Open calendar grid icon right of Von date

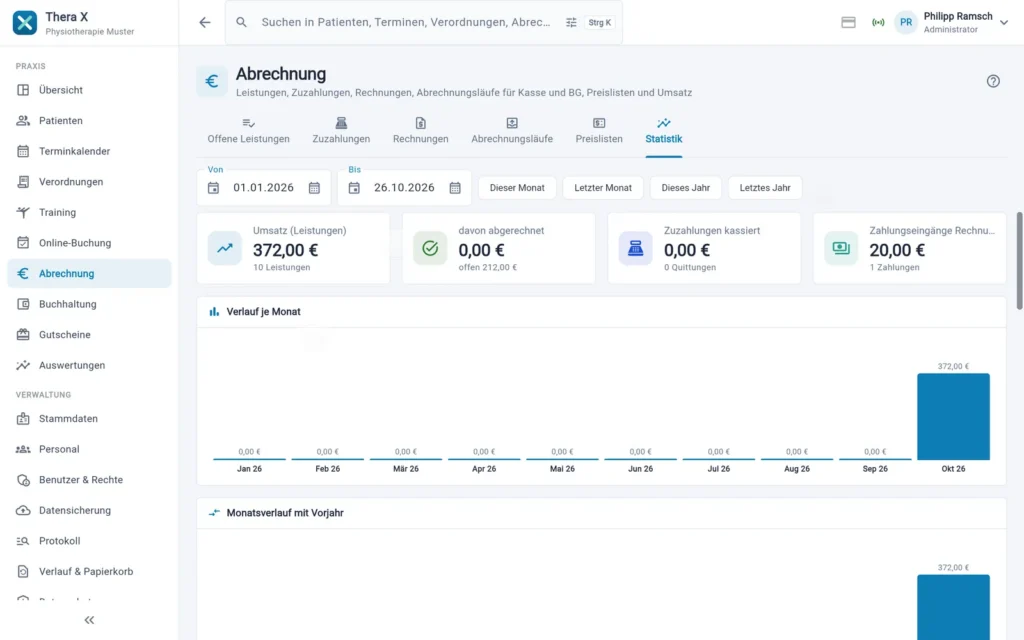(314, 188)
